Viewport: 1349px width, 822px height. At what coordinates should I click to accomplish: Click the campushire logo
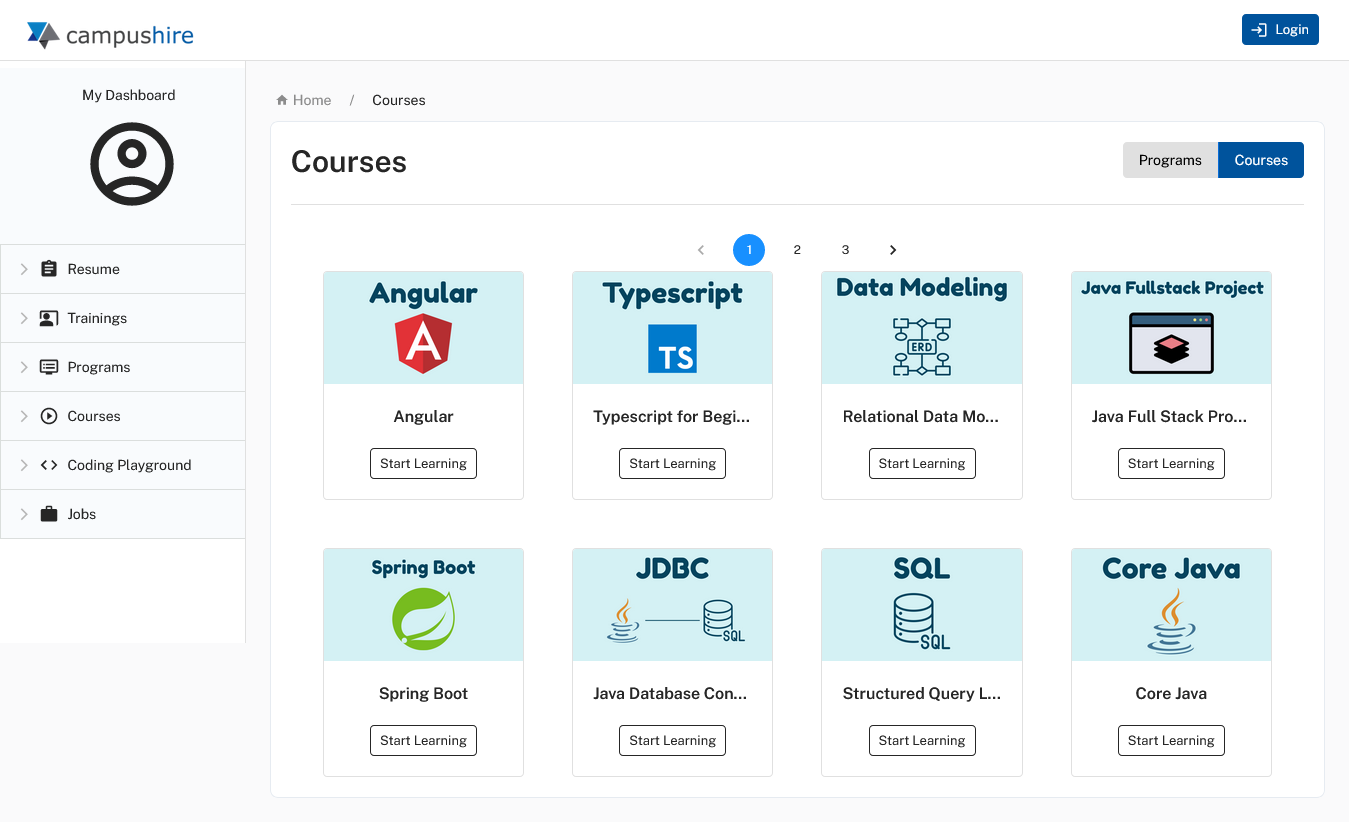click(x=110, y=35)
